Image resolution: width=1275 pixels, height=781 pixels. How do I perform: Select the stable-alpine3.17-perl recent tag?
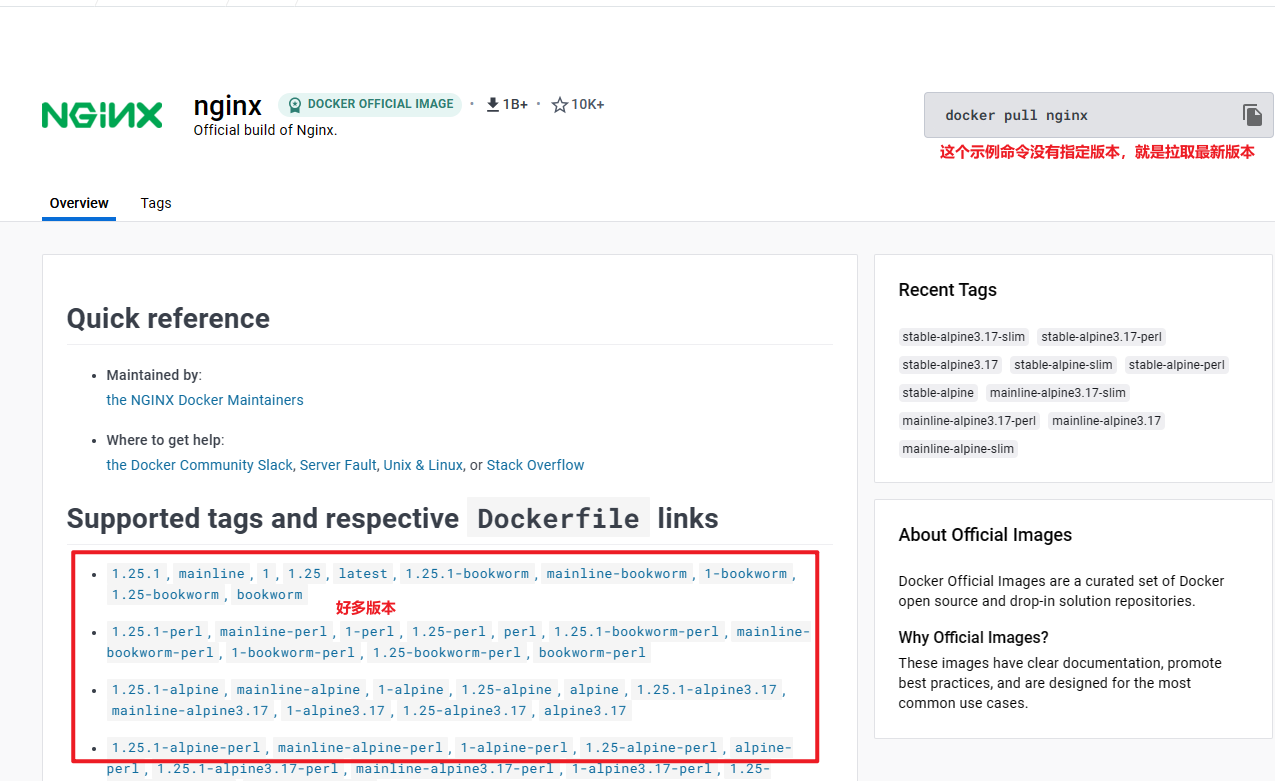[1102, 337]
